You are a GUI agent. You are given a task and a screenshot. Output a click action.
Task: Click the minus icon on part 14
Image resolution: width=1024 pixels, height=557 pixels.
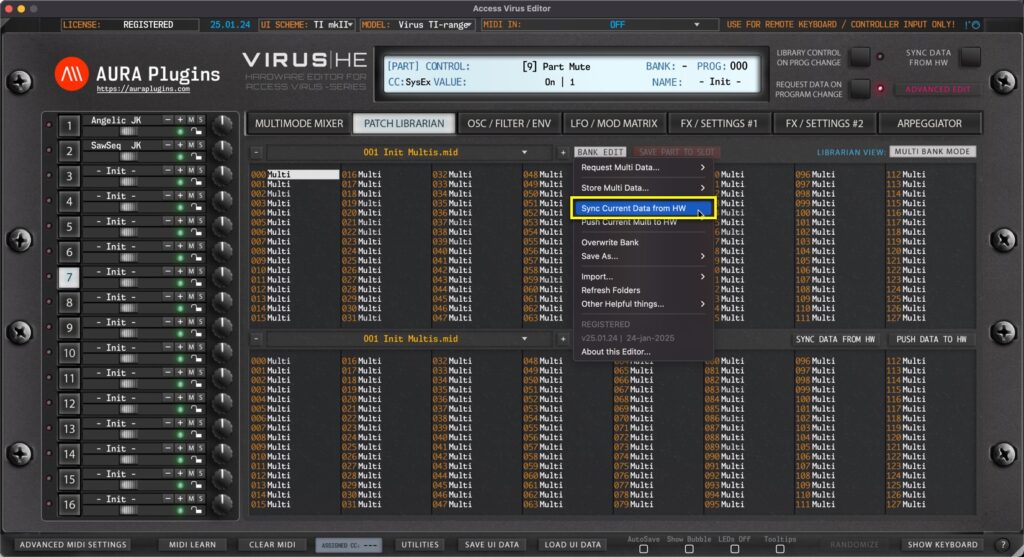[x=168, y=449]
